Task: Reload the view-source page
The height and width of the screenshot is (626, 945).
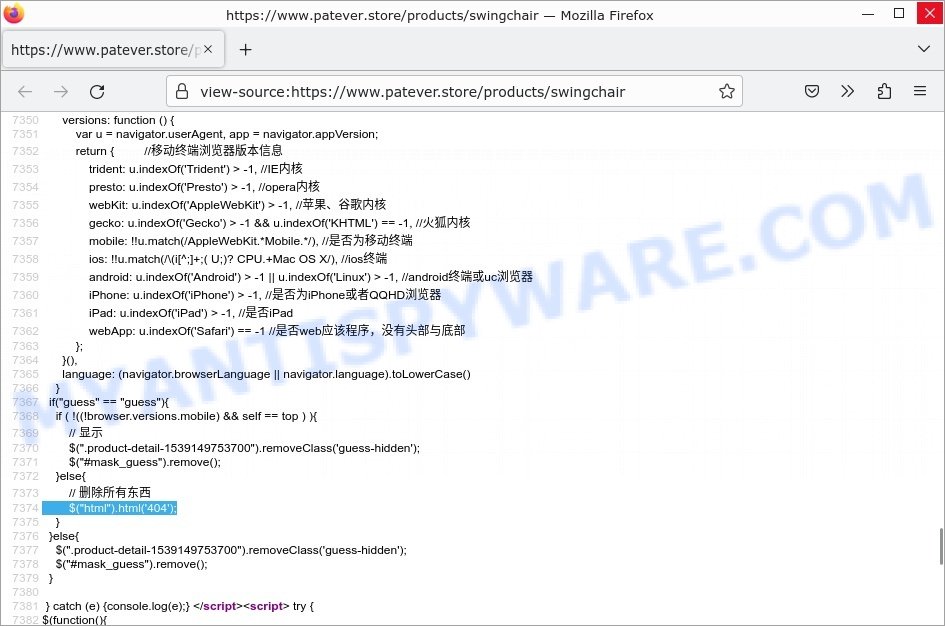Action: pyautogui.click(x=97, y=92)
